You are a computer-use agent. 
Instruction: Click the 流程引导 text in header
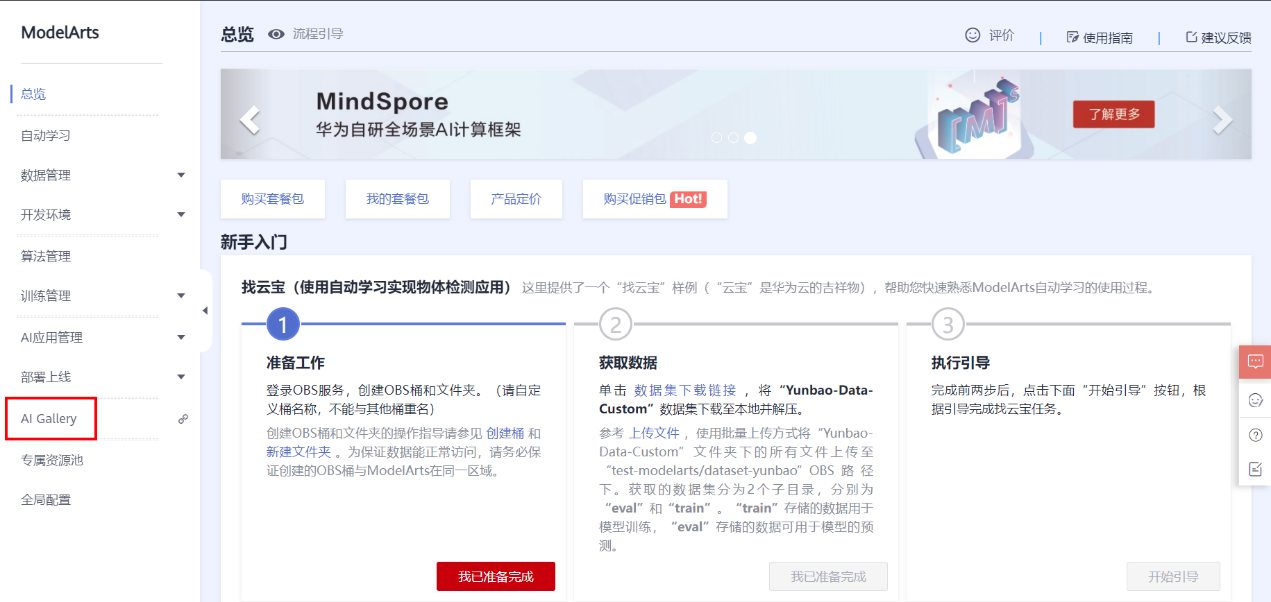(x=318, y=34)
